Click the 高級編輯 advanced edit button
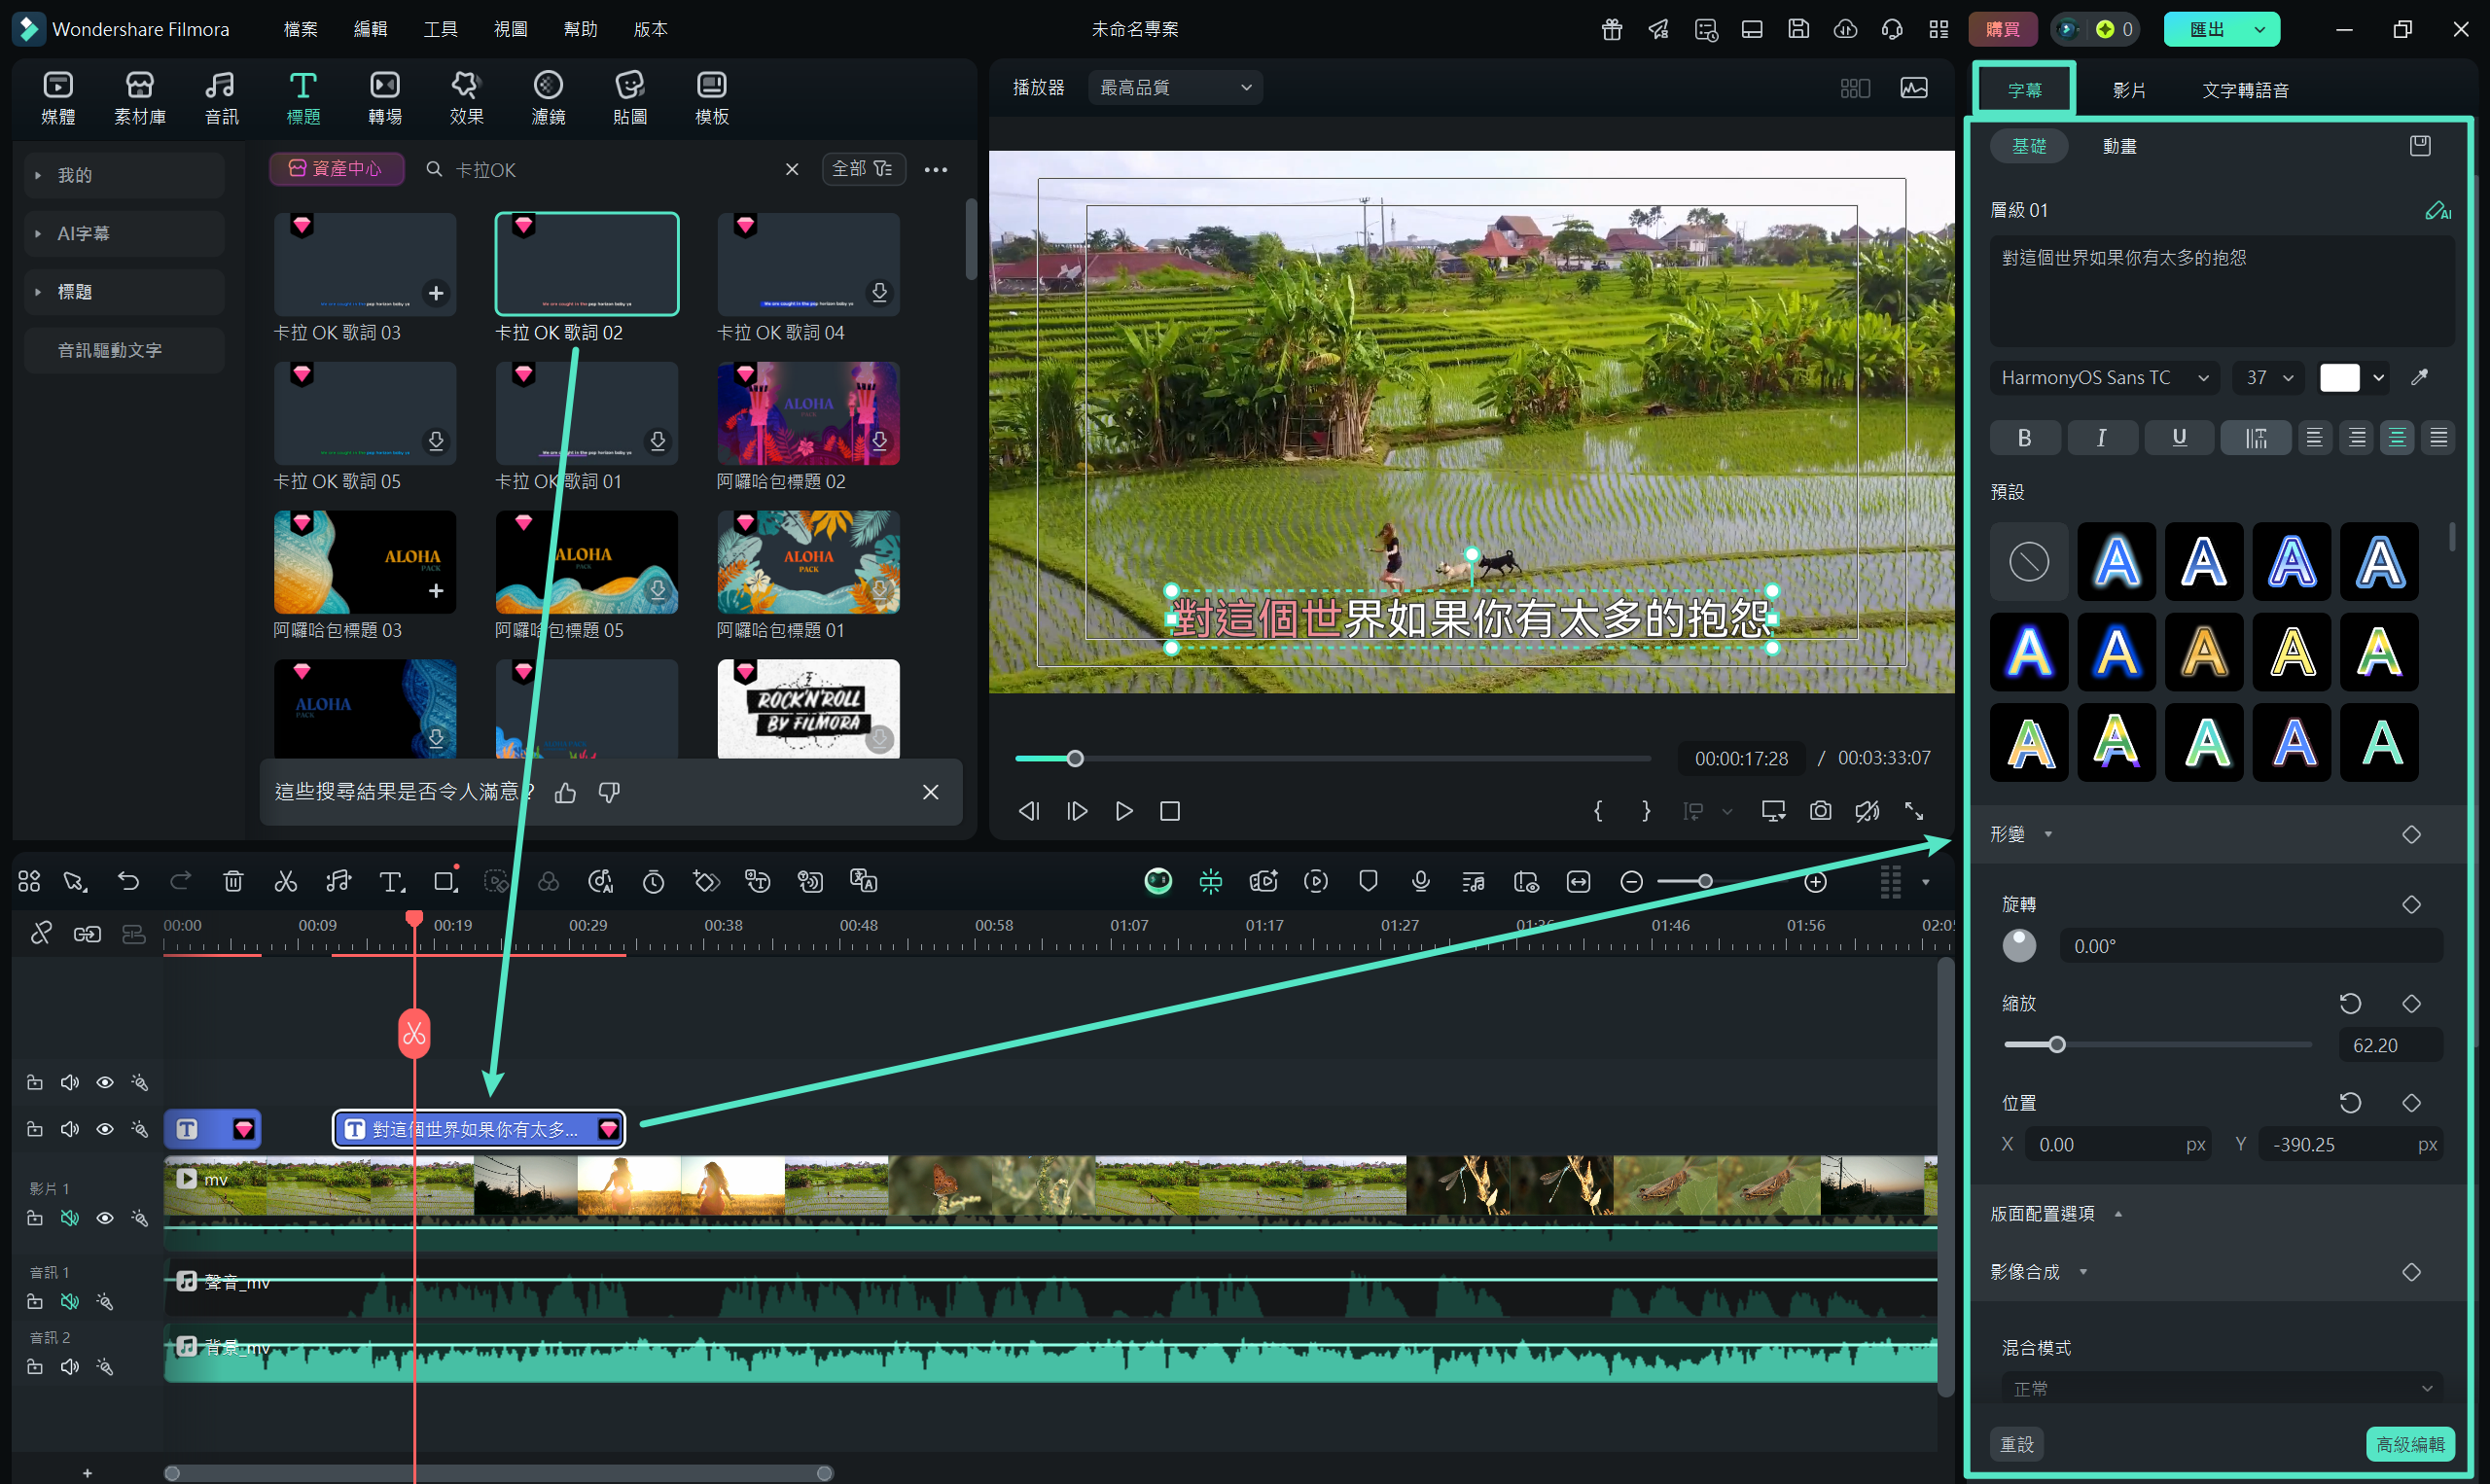 pyautogui.click(x=2410, y=1444)
